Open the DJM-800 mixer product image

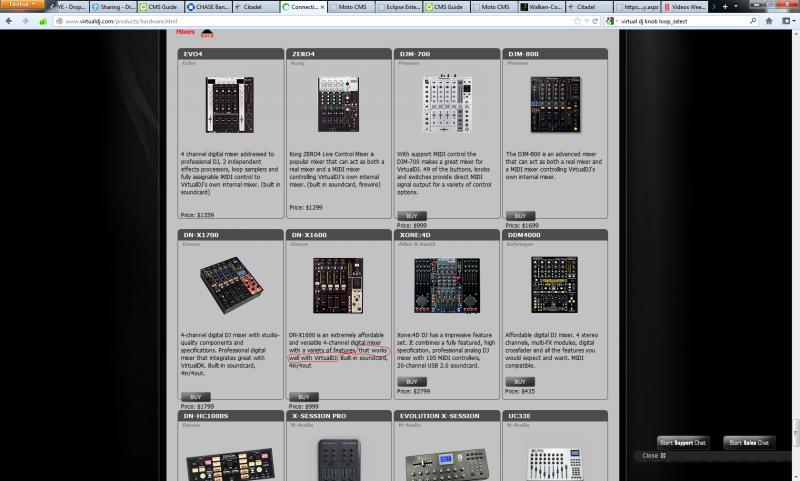(555, 105)
